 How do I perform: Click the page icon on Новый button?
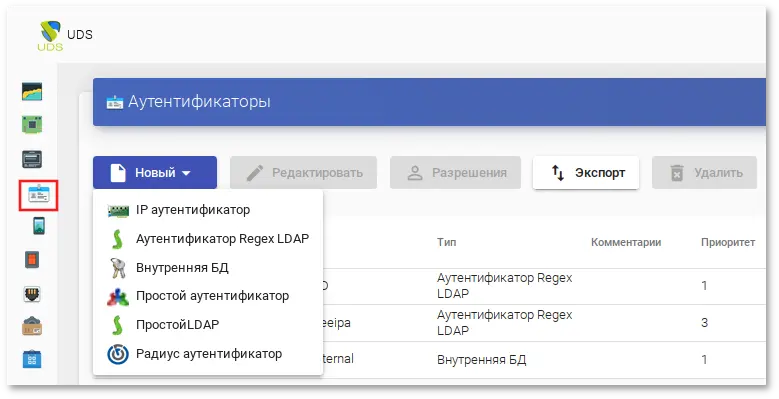[x=118, y=173]
